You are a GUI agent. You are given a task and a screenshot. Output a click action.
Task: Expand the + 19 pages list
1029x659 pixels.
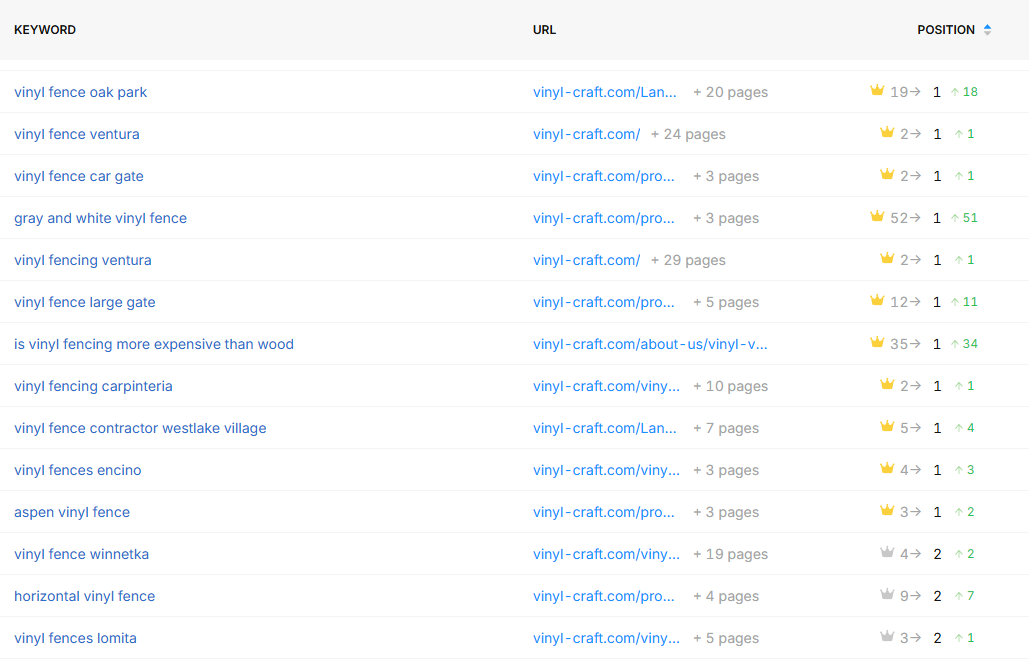click(730, 555)
